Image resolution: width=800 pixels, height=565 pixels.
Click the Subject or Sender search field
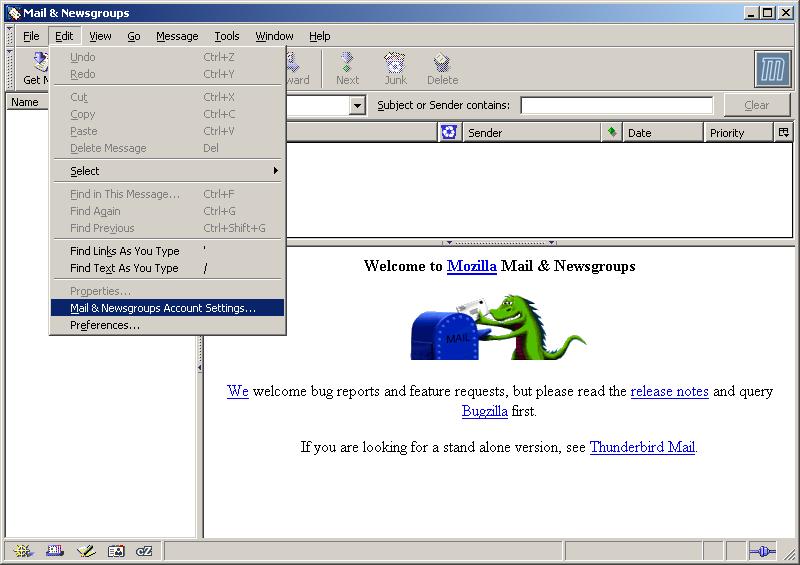pos(616,105)
